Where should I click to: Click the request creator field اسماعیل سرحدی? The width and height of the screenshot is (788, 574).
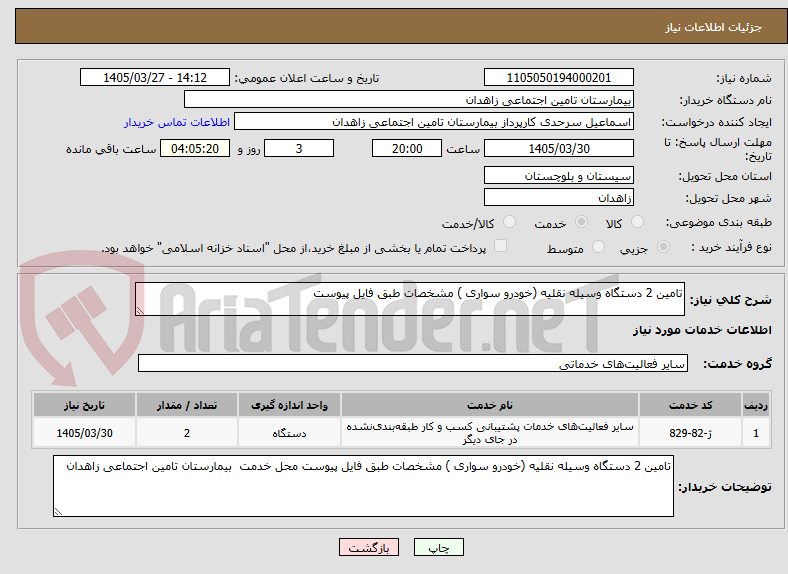434,122
